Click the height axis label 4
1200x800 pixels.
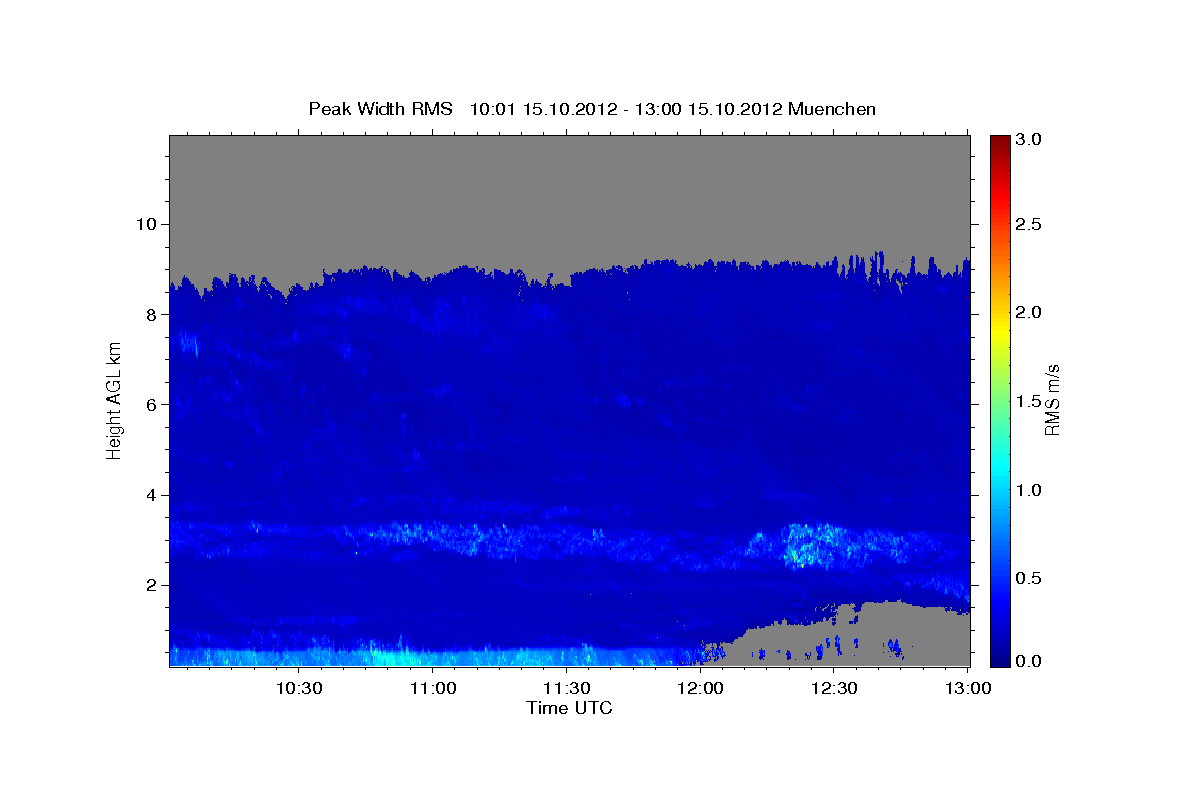[152, 495]
